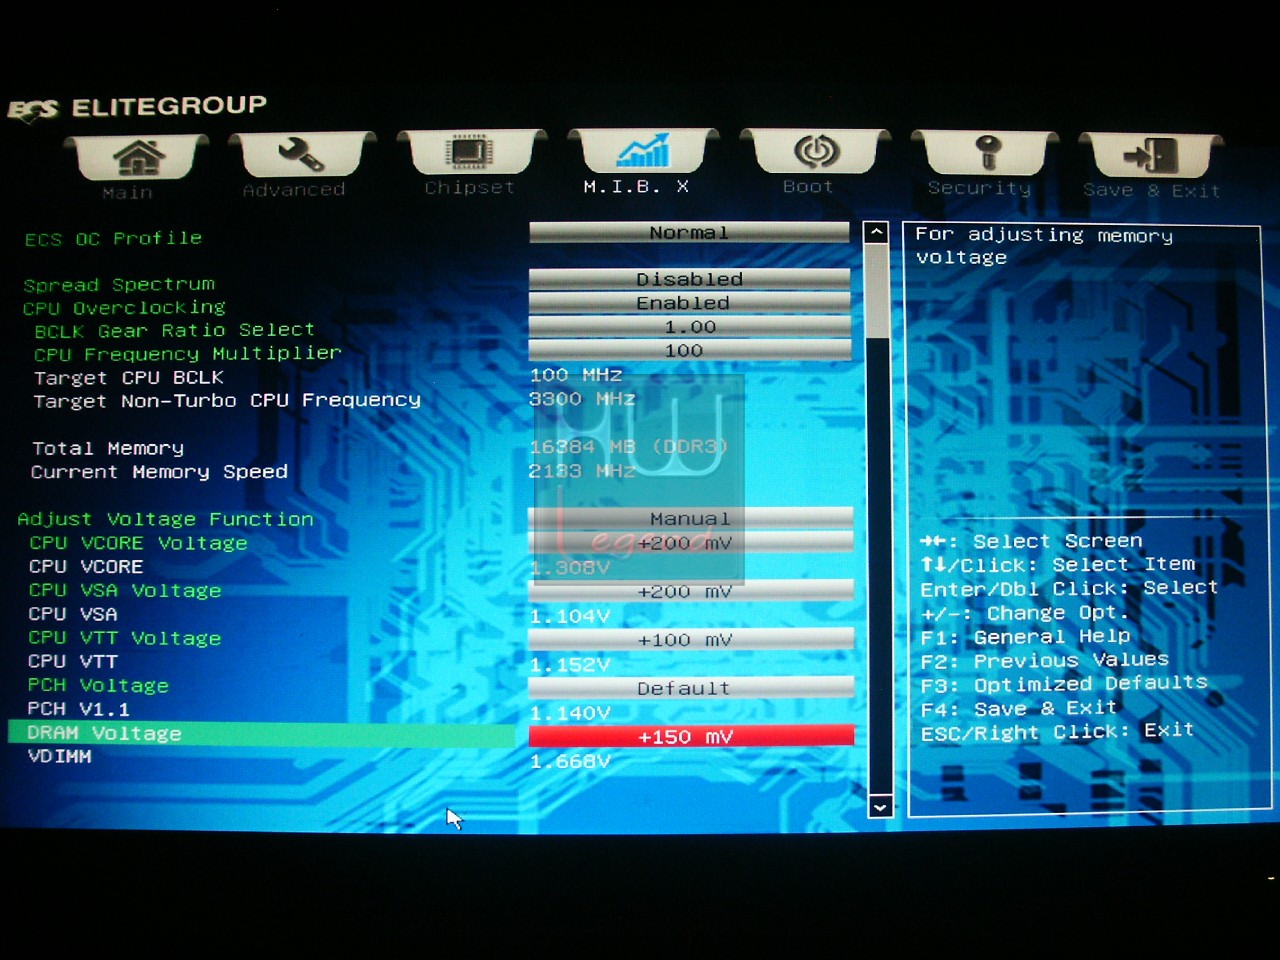Click the ECS Elitegroup logo
The height and width of the screenshot is (960, 1280).
[x=138, y=107]
